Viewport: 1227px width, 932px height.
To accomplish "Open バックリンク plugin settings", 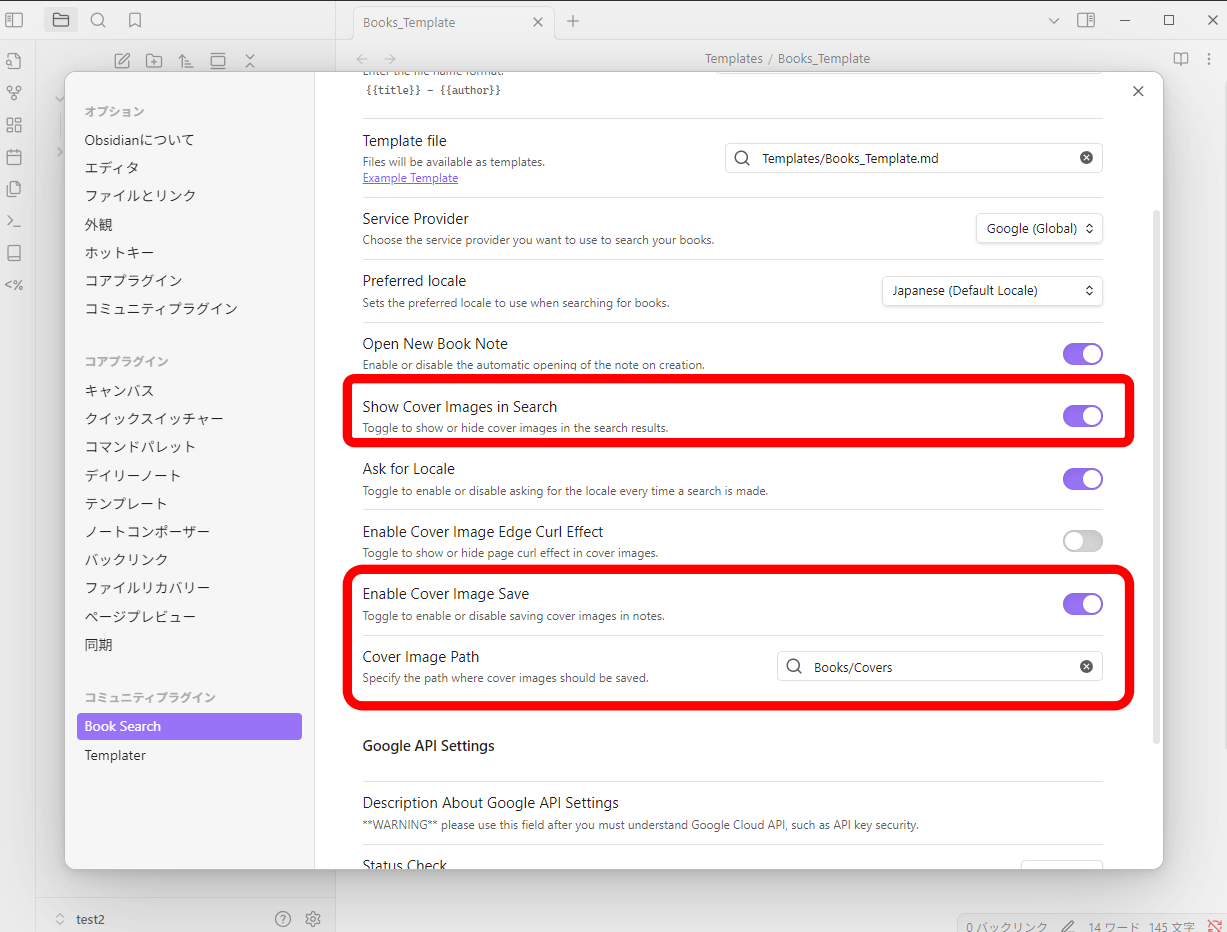I will coord(126,560).
